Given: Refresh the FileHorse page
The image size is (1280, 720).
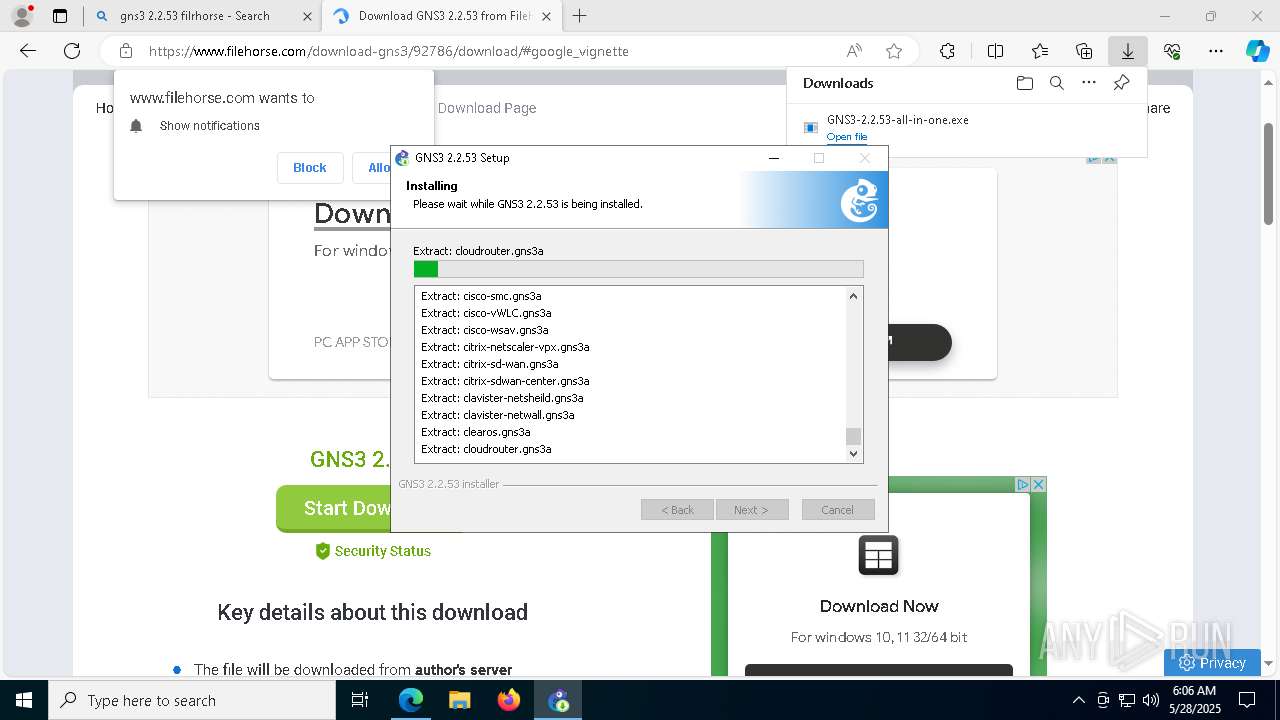Looking at the screenshot, I should (x=72, y=51).
